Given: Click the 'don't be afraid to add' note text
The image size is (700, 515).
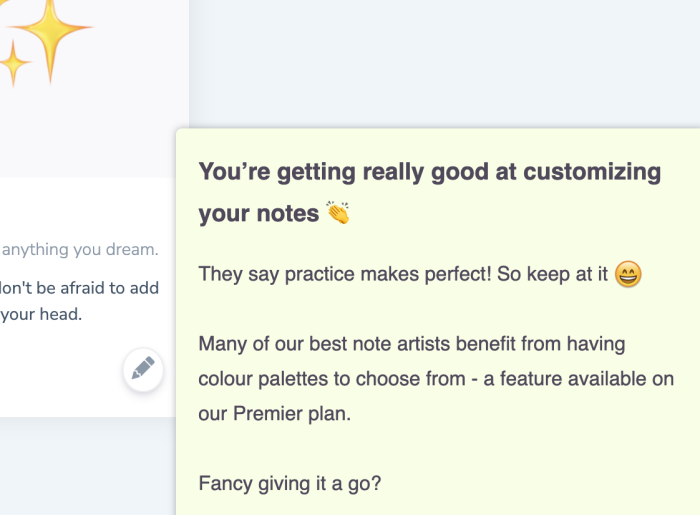Looking at the screenshot, I should (x=79, y=288).
